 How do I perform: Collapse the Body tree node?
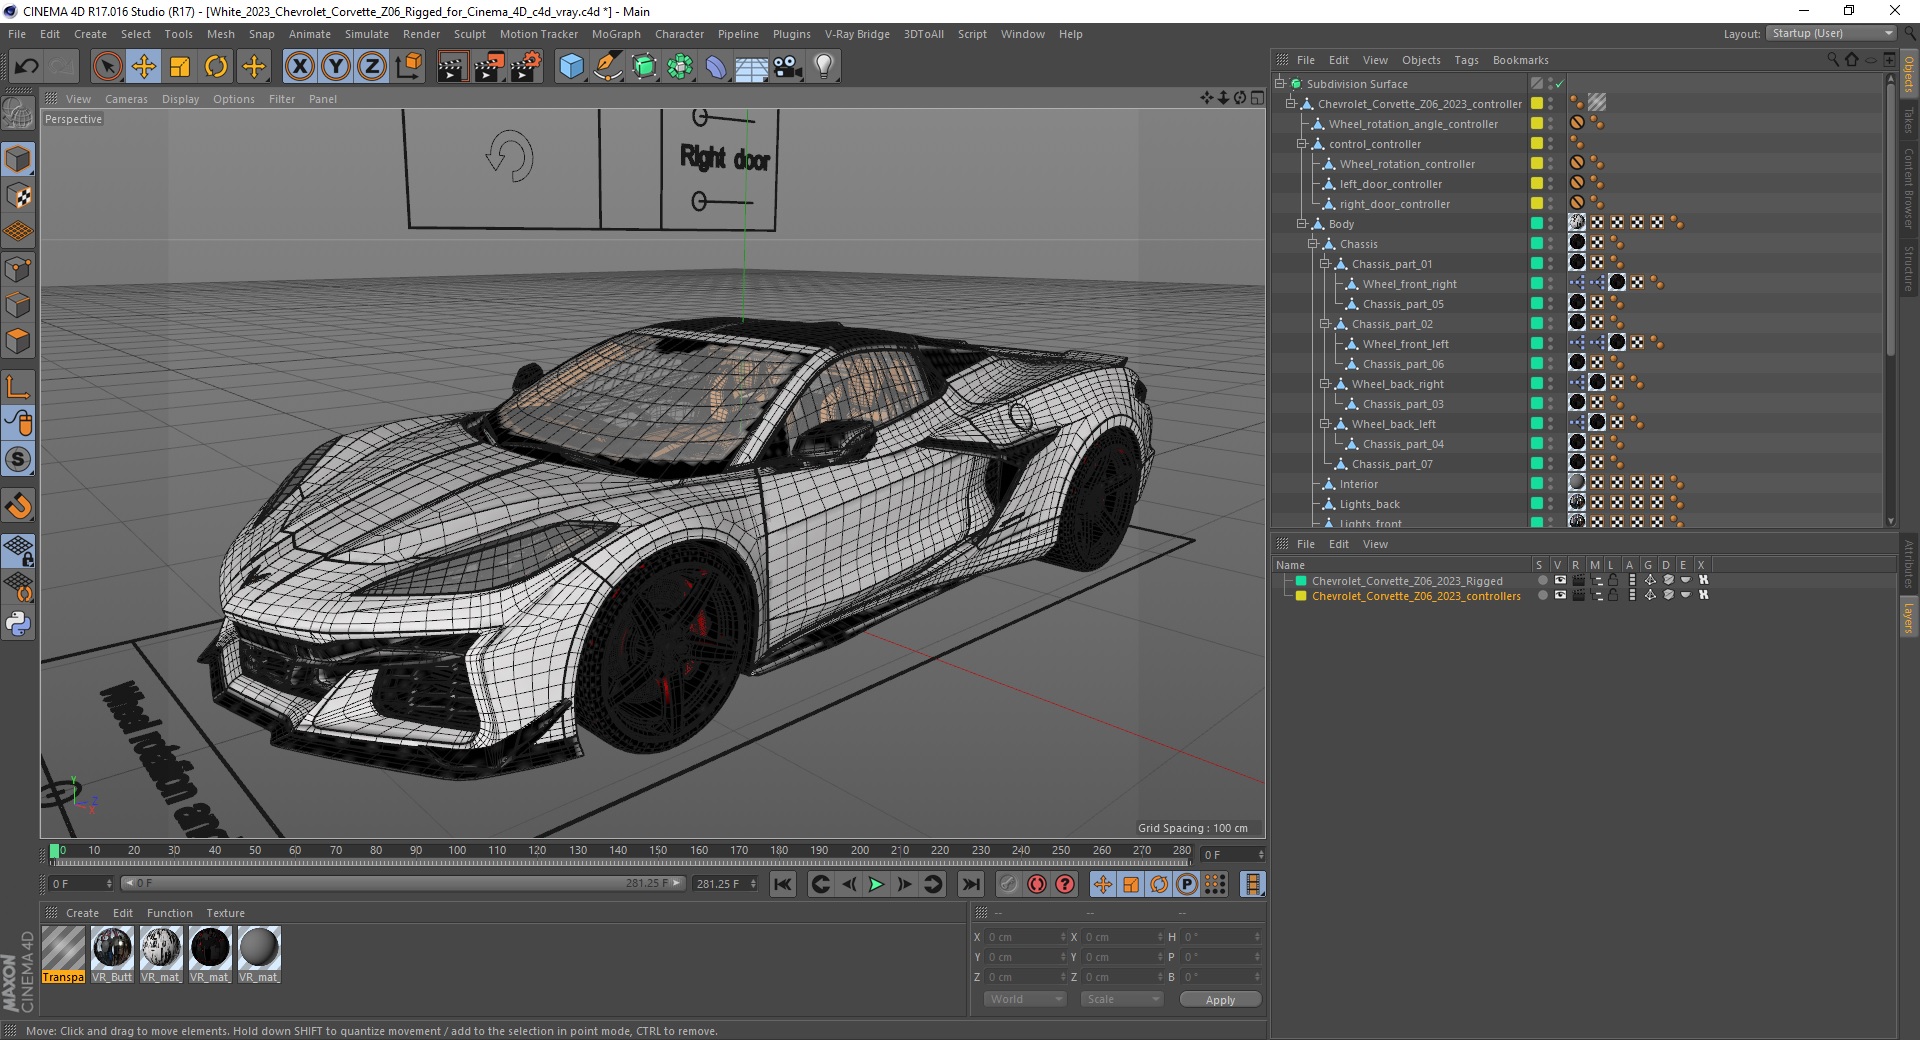(x=1302, y=224)
